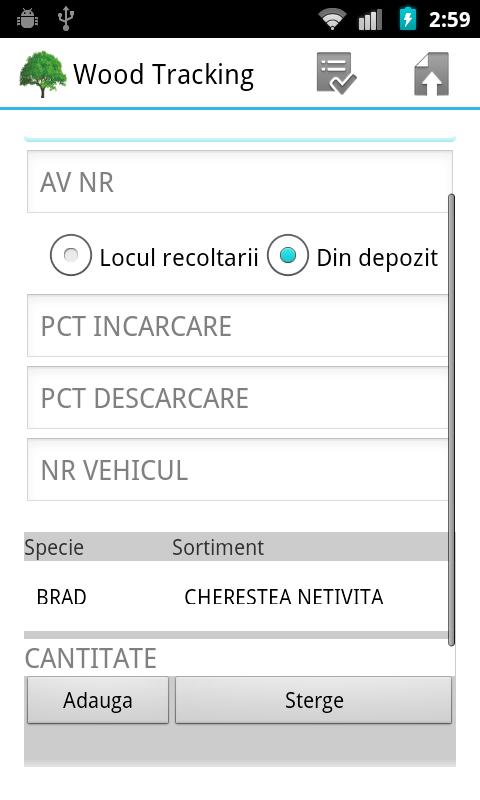Click the vertical scrollbar on the form
Screen dimensions: 480x800
[x=451, y=420]
